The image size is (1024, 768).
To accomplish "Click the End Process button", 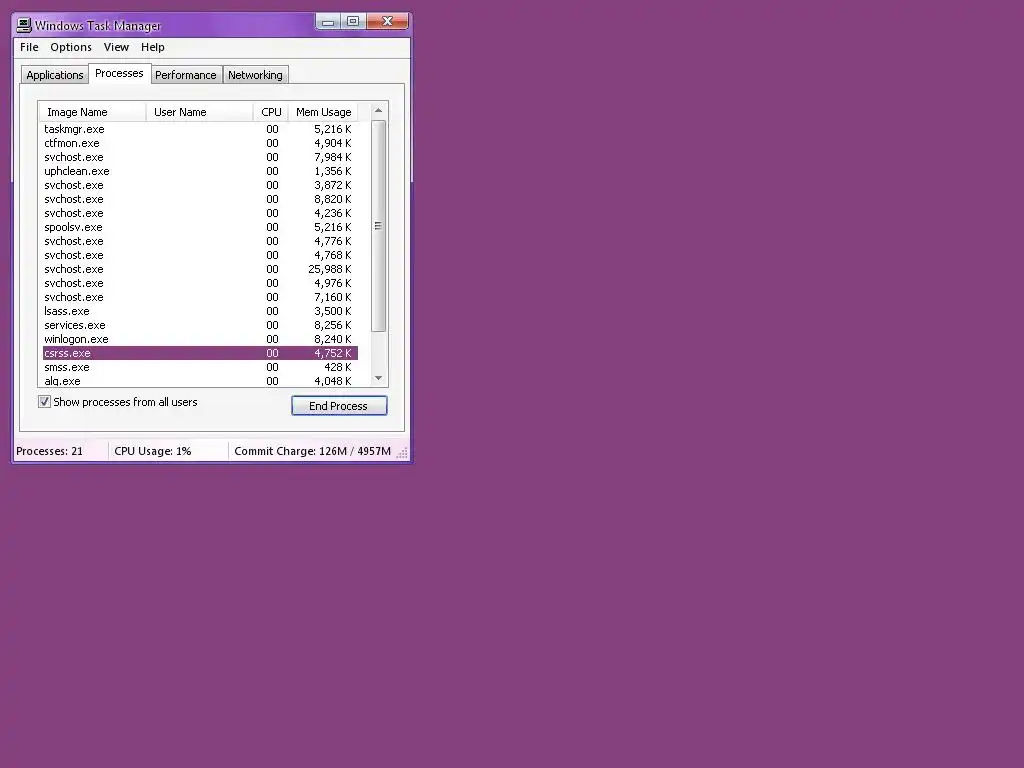I will (339, 406).
